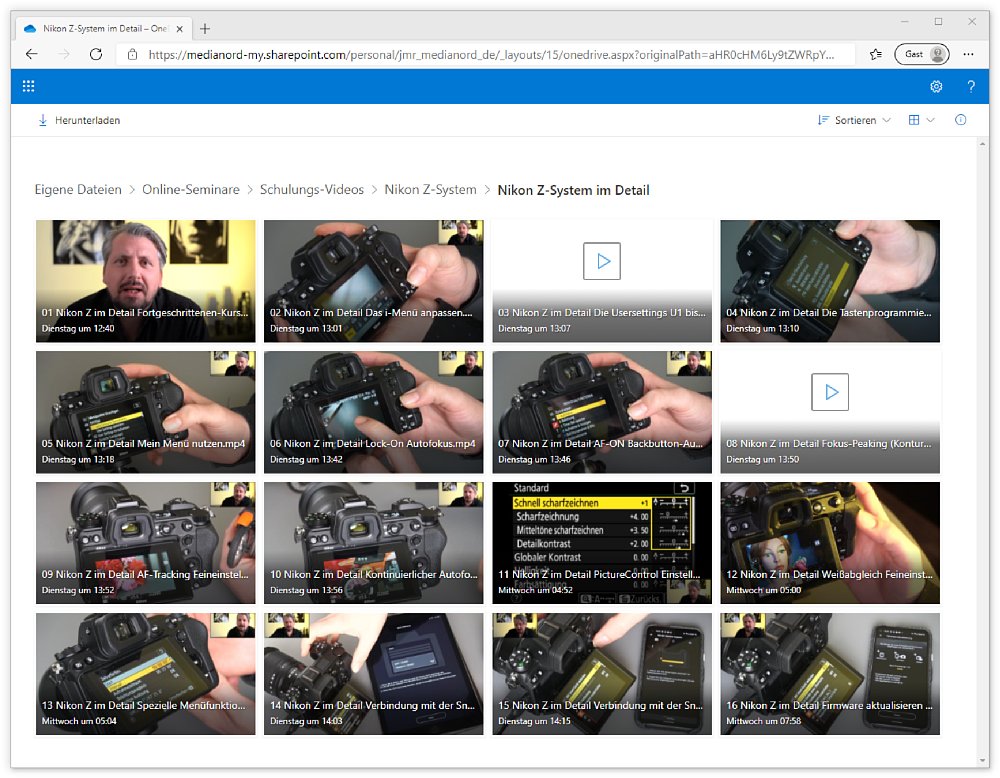Image resolution: width=1000 pixels, height=778 pixels.
Task: Click the browser forward arrow
Action: click(64, 54)
